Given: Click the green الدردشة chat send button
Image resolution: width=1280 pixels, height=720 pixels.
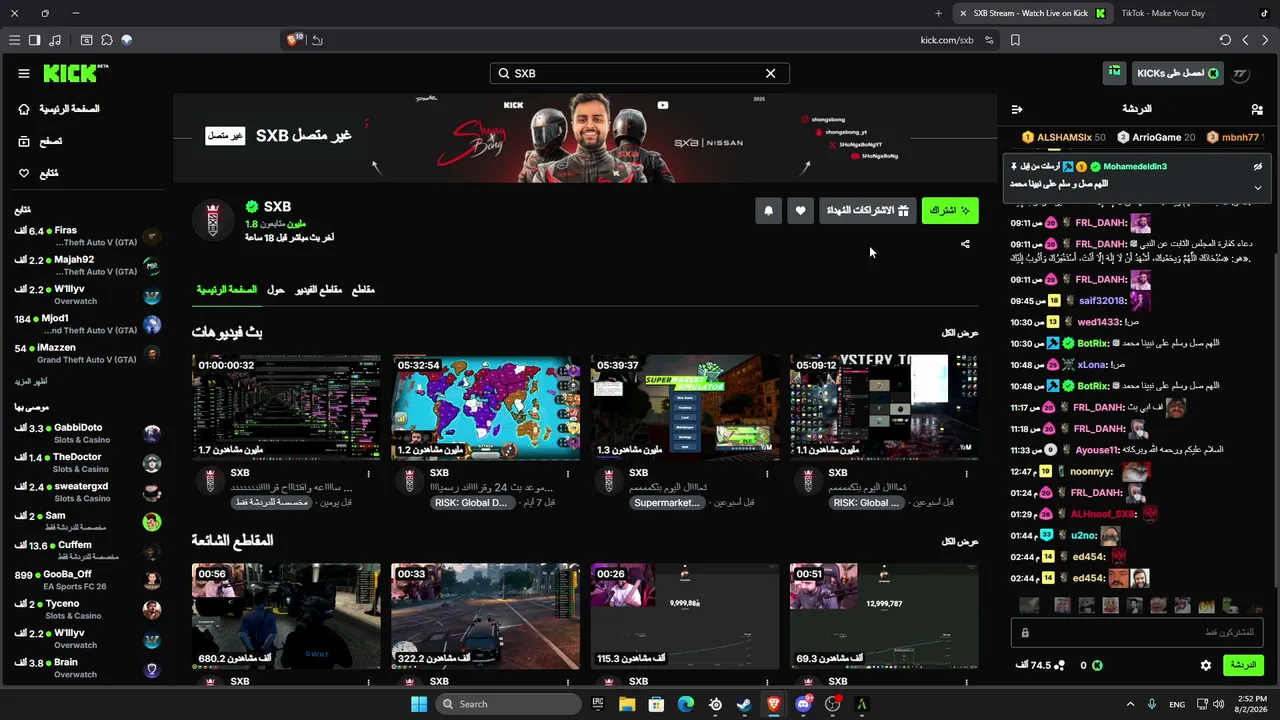Looking at the screenshot, I should pos(1243,665).
